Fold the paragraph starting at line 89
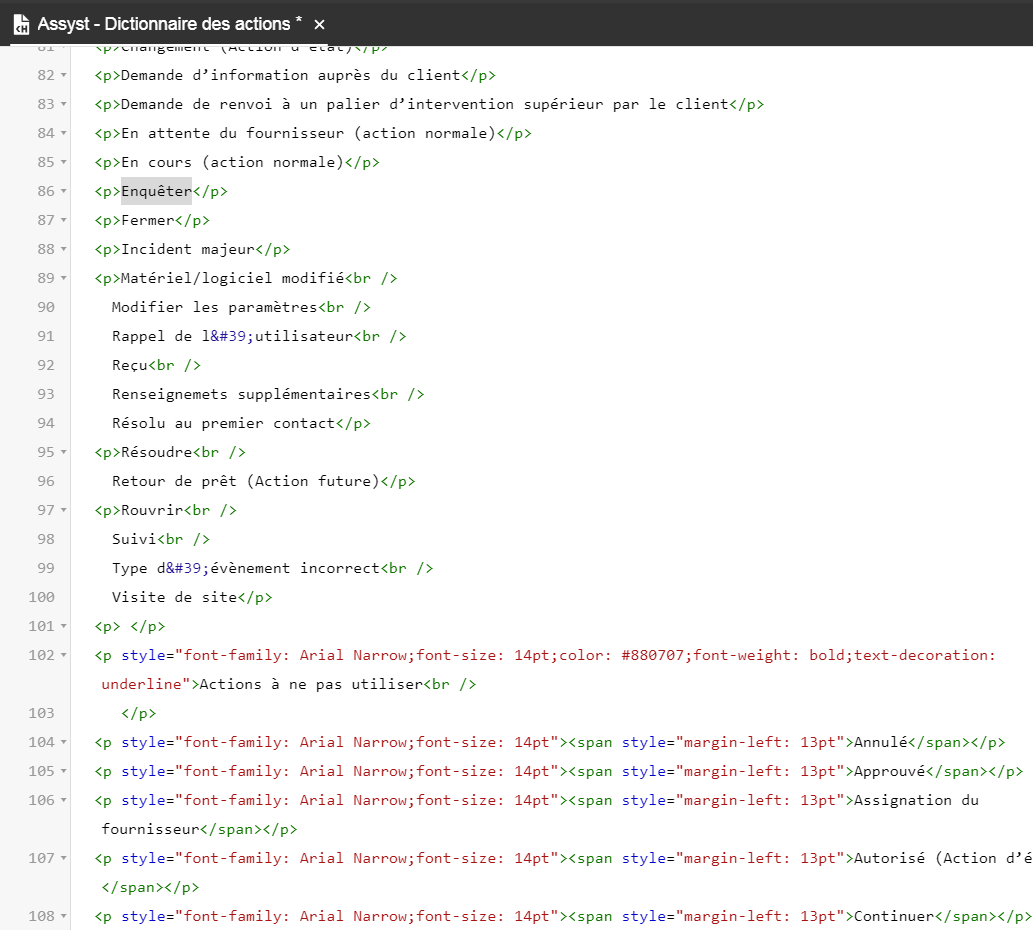 [64, 278]
